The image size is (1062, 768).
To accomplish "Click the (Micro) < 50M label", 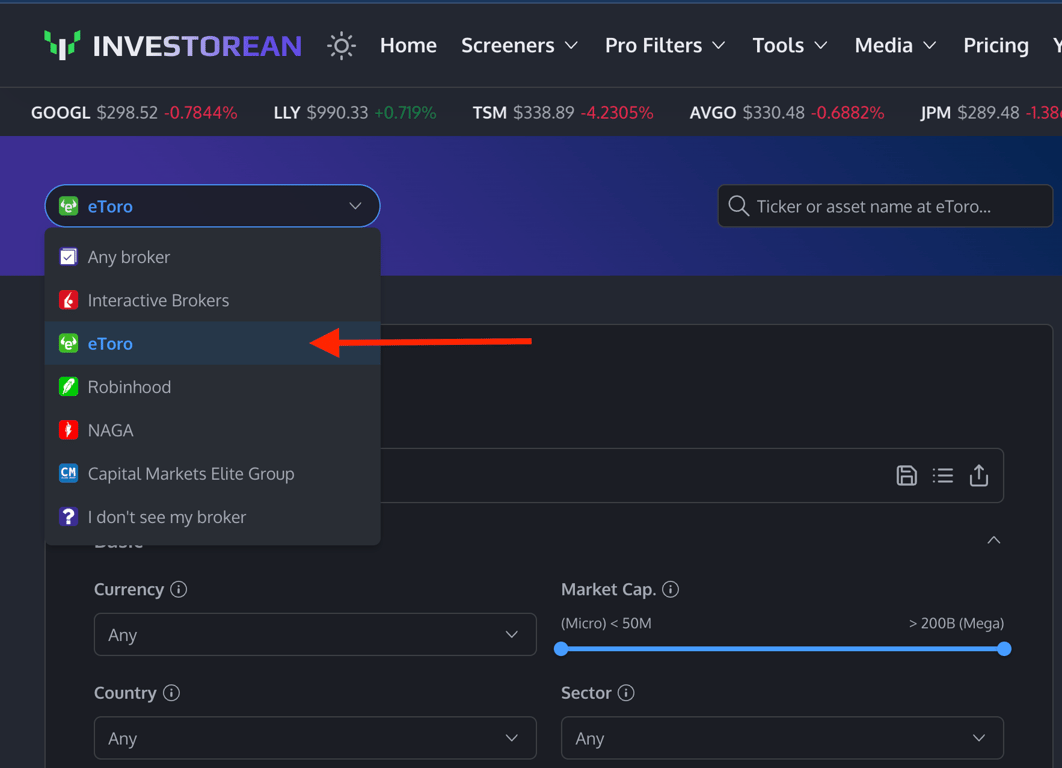I will [606, 623].
